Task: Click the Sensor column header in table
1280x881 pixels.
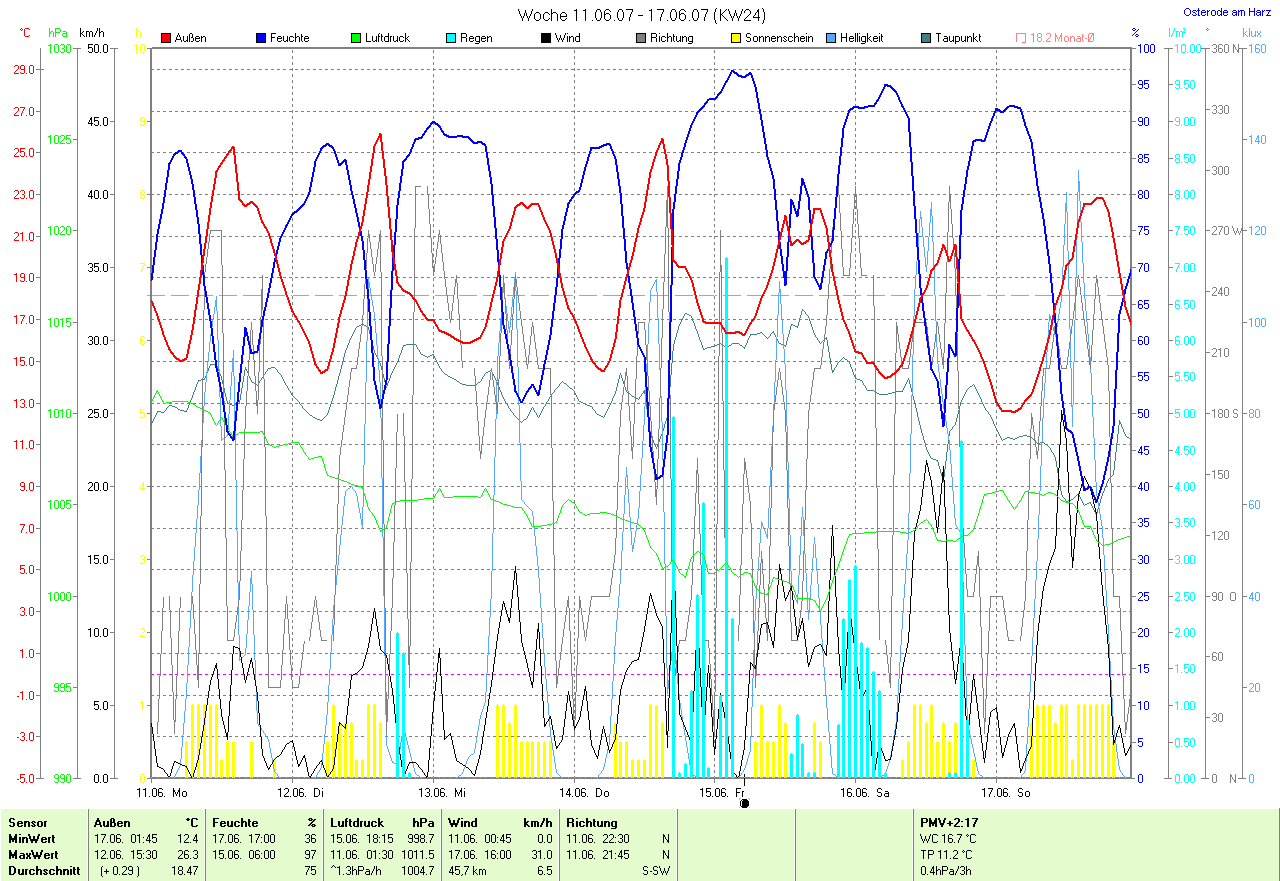Action: click(27, 822)
